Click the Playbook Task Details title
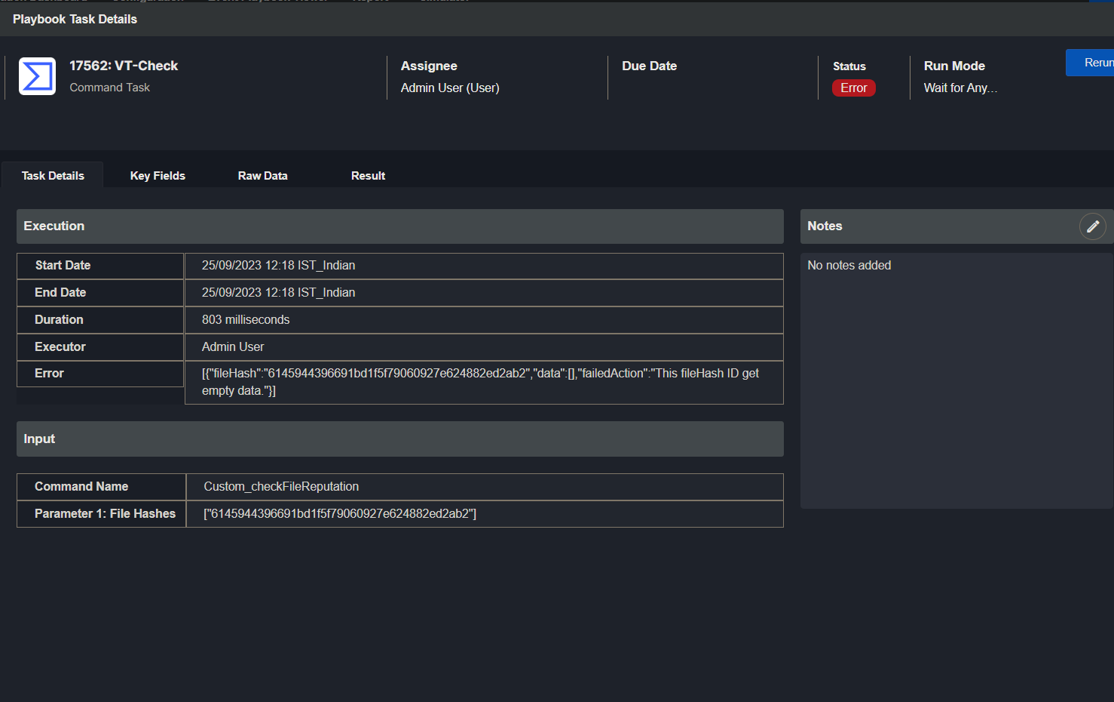The image size is (1114, 702). (x=75, y=19)
